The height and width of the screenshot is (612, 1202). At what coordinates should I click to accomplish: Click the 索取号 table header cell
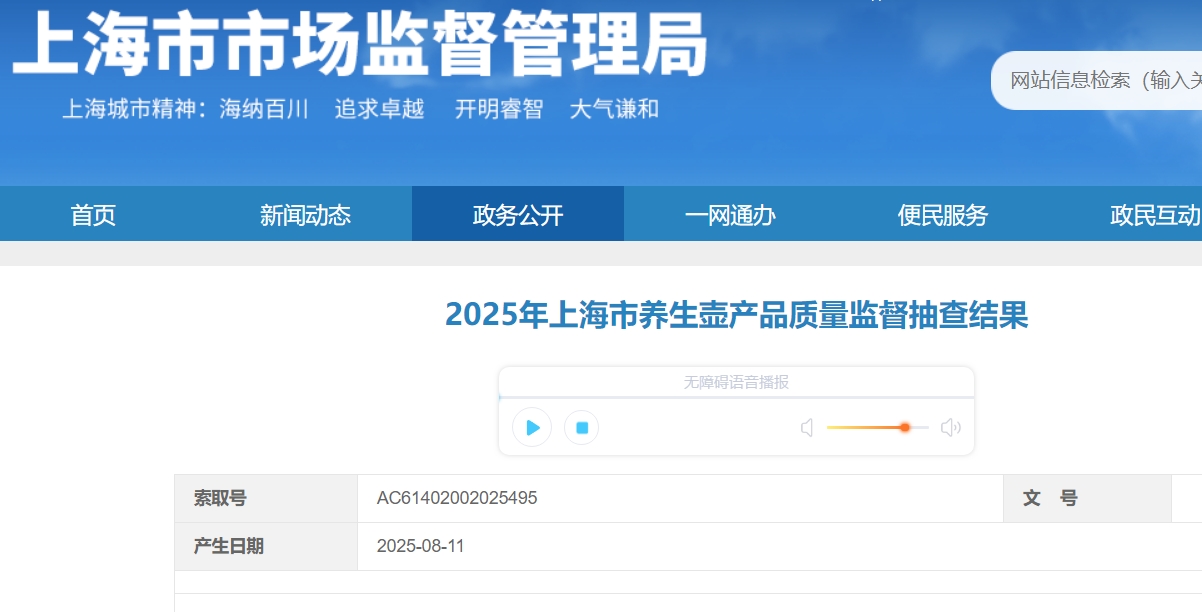click(220, 498)
